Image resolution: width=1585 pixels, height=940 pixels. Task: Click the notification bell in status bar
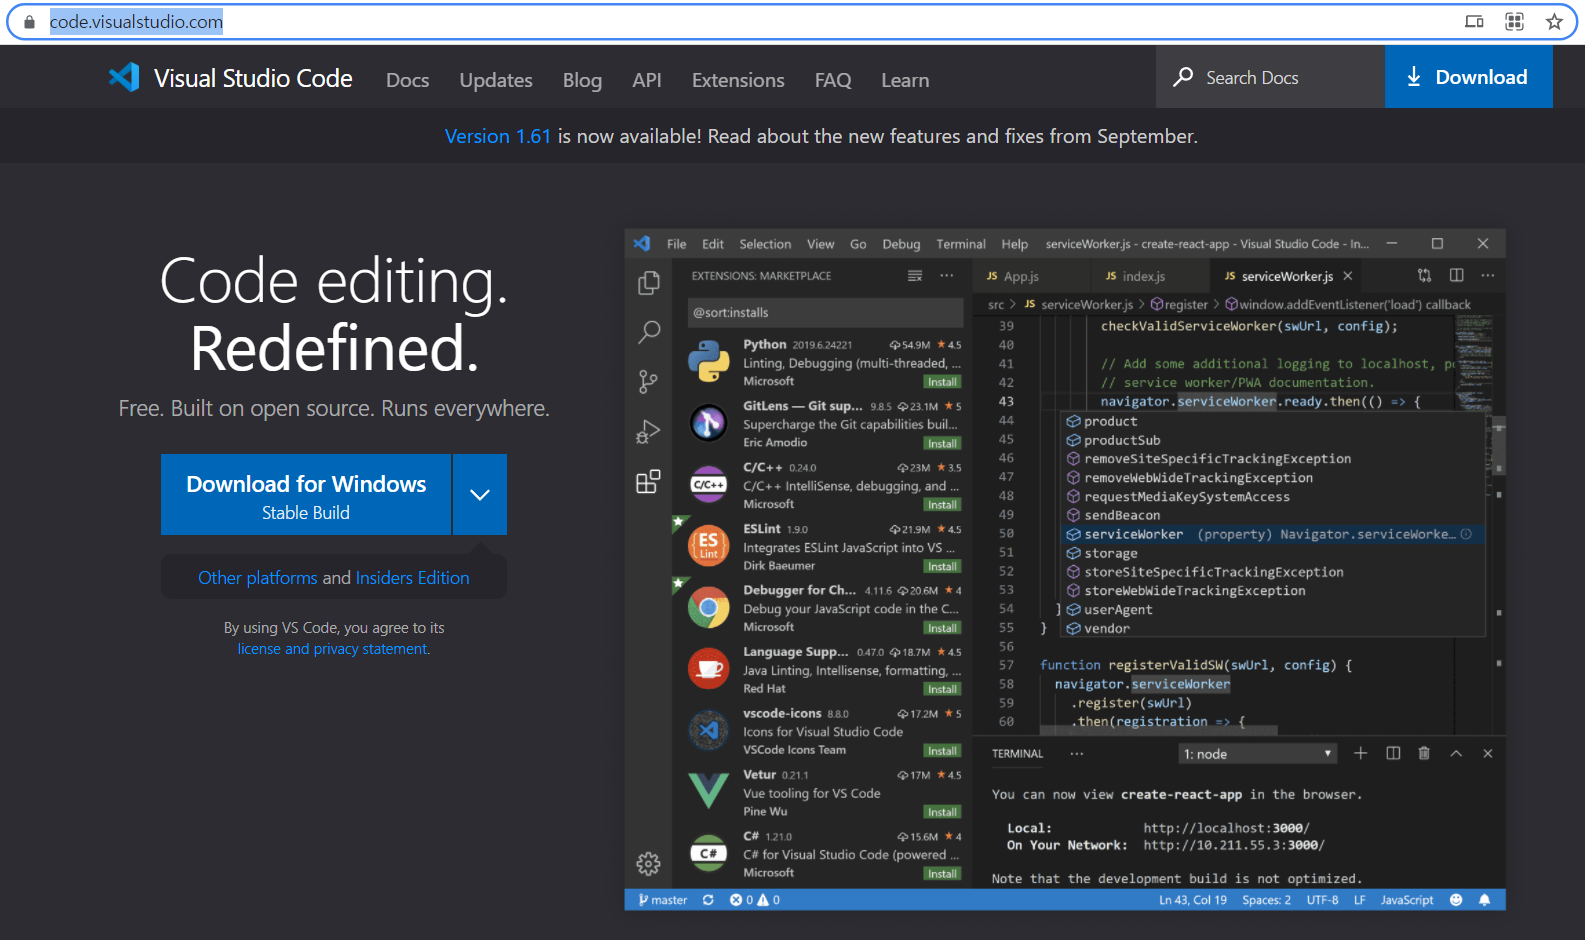1485,900
